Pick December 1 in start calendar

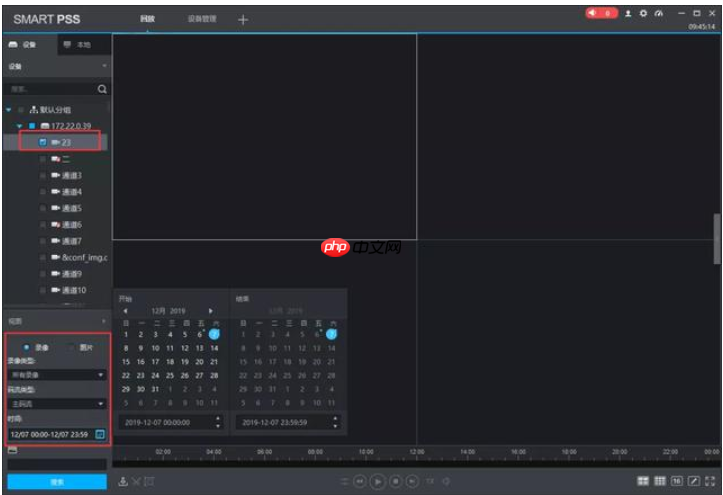coord(126,334)
